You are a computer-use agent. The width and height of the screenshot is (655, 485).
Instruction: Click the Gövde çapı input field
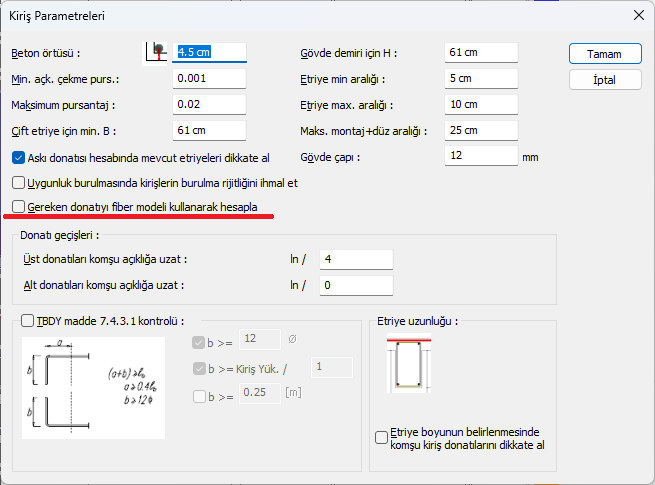[481, 156]
